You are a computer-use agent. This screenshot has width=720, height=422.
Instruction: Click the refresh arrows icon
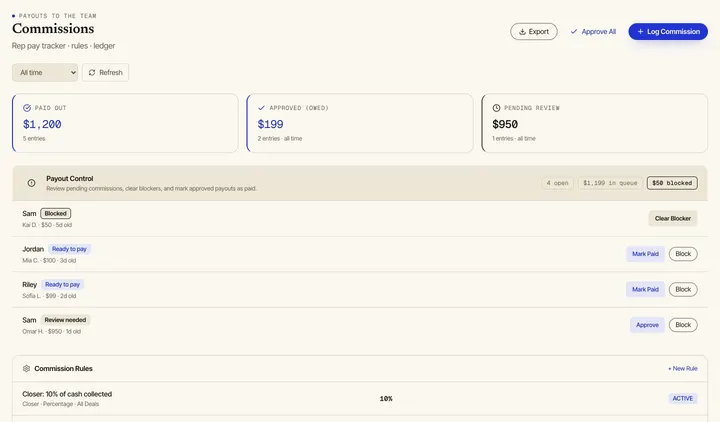[x=92, y=73]
